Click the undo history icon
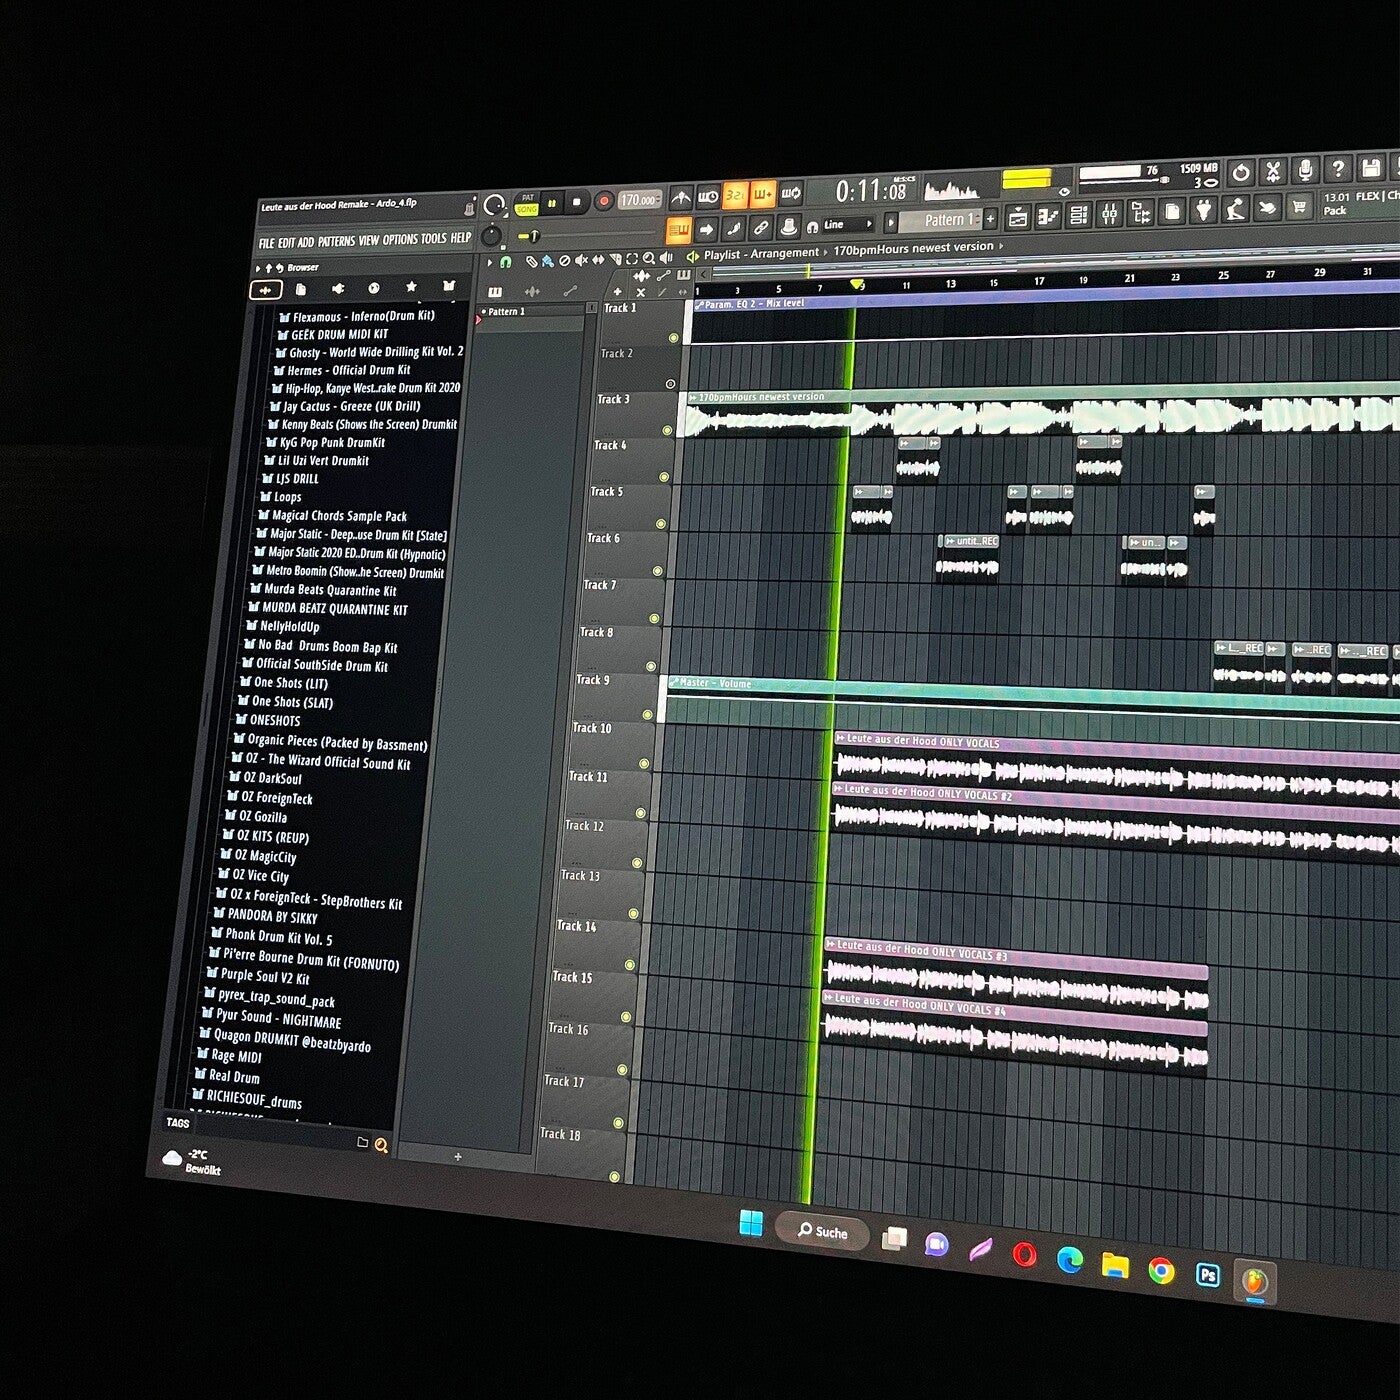 coord(1241,172)
